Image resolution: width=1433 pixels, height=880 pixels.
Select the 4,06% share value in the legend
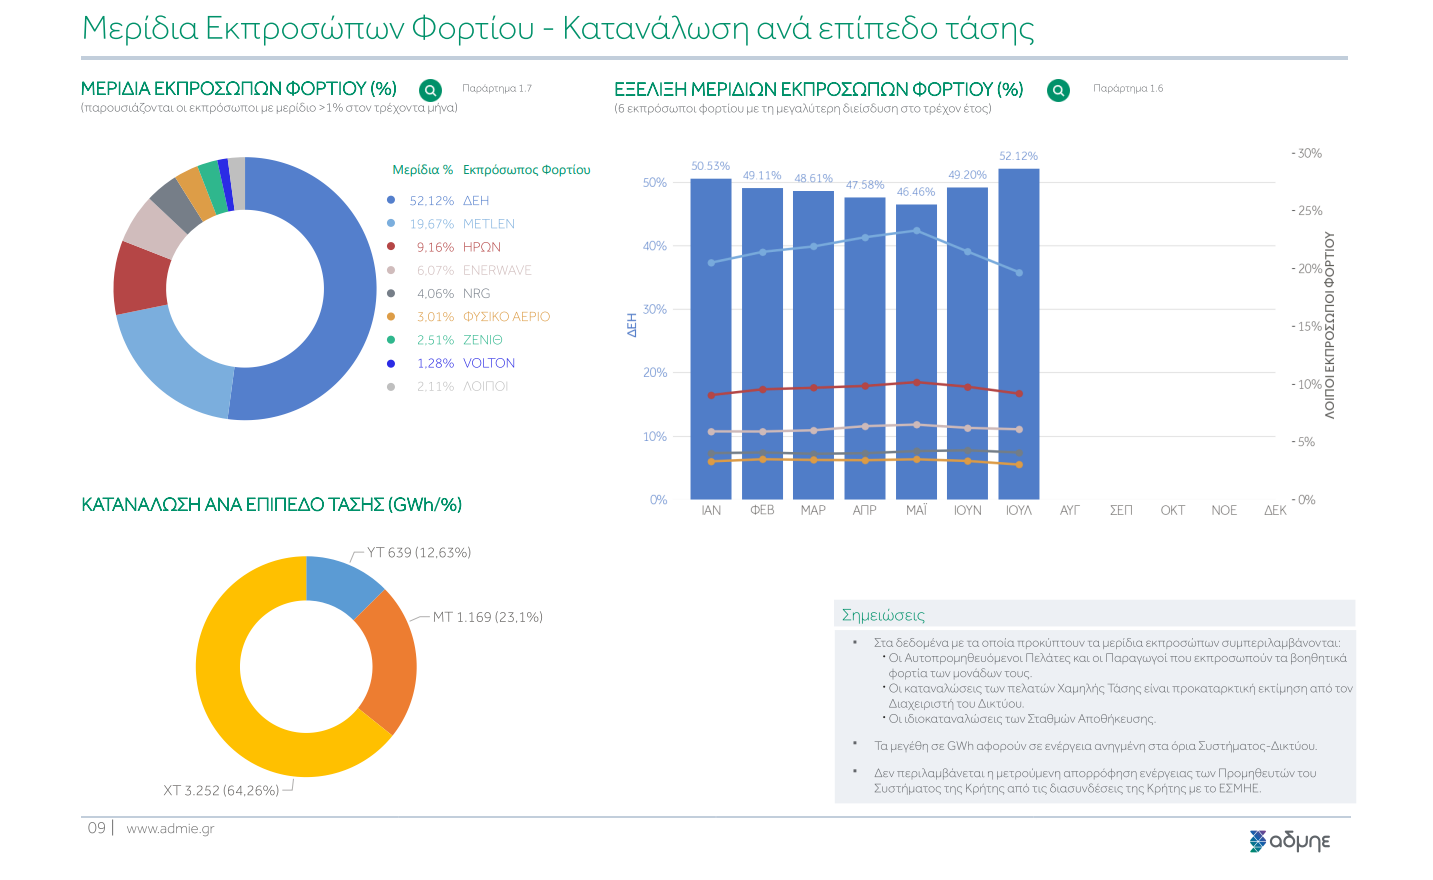(435, 294)
